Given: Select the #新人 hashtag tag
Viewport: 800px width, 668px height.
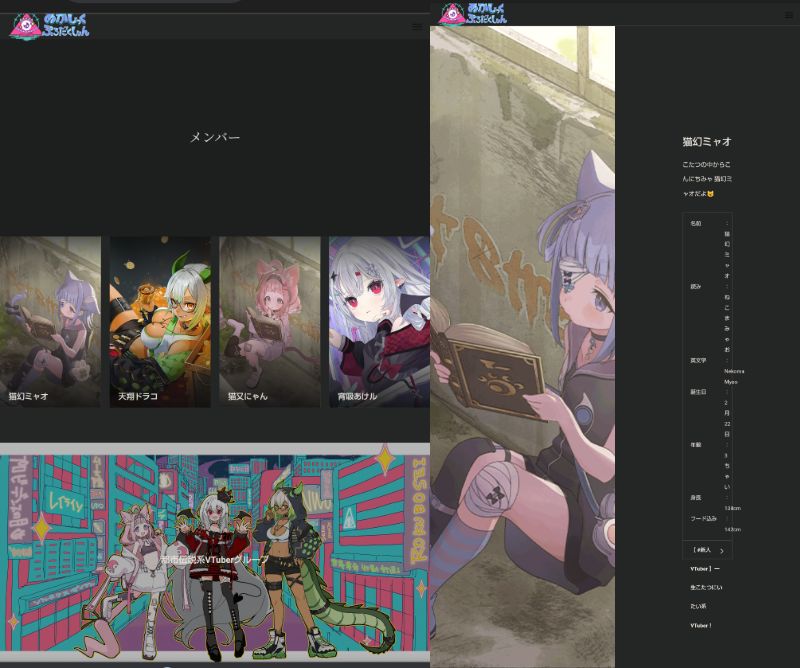Looking at the screenshot, I should coord(702,550).
